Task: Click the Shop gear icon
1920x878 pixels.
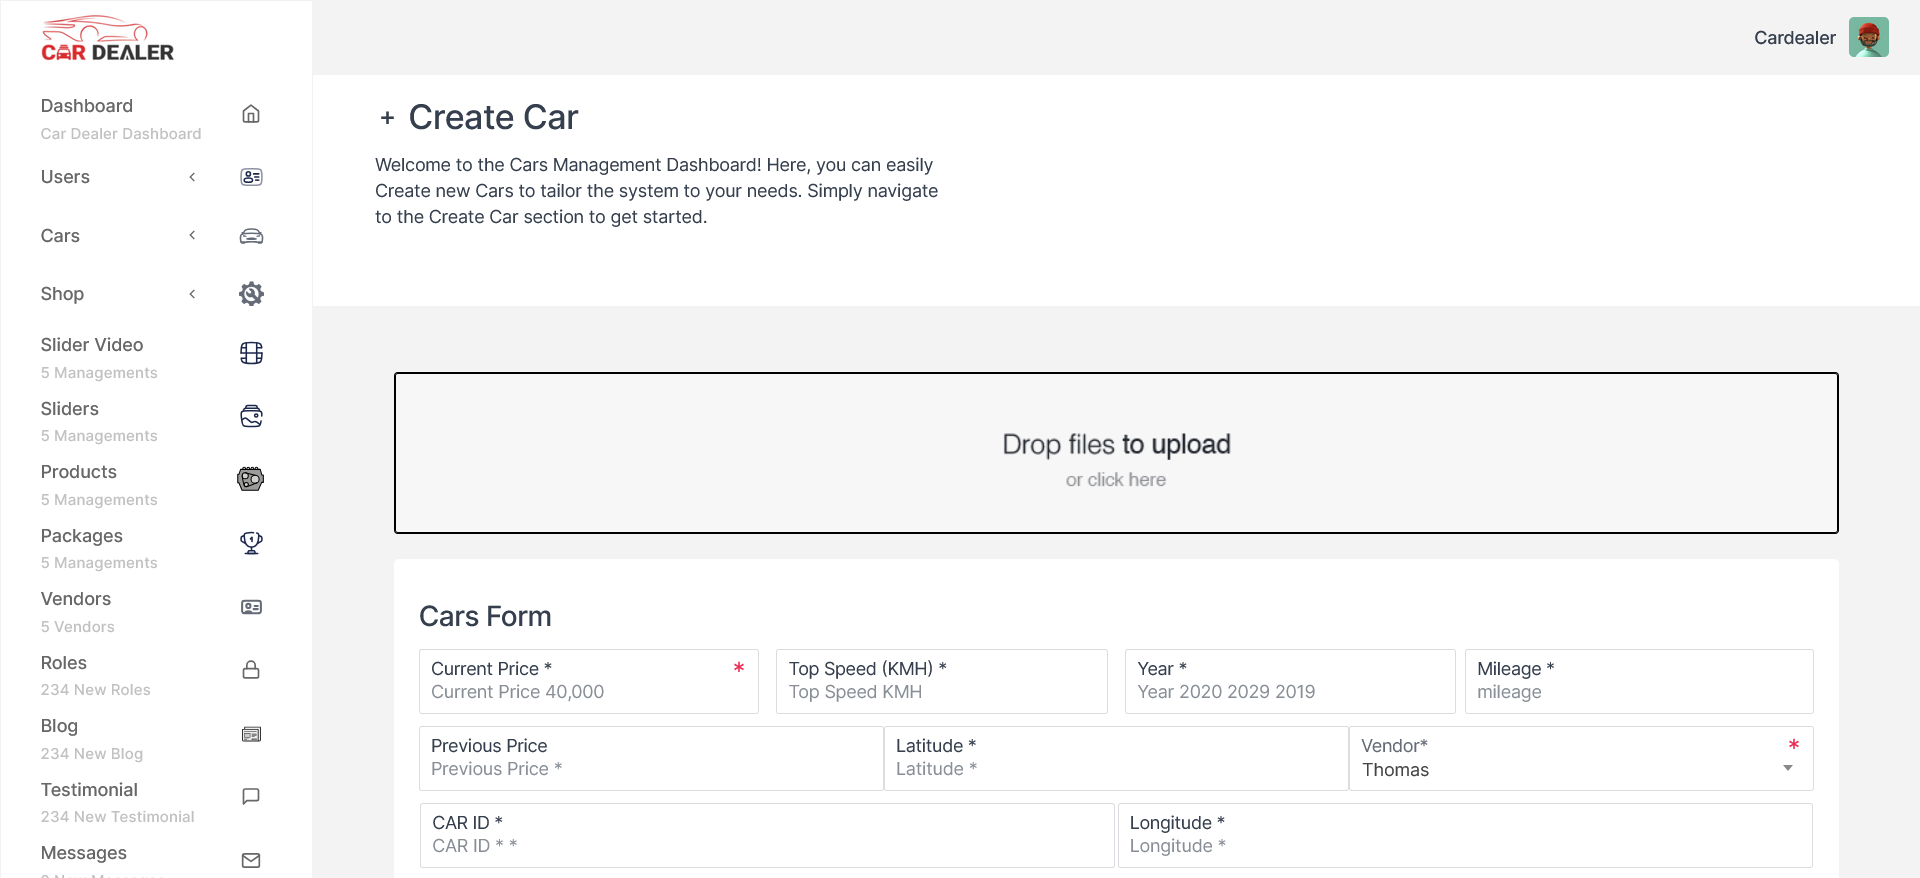Action: click(x=251, y=294)
